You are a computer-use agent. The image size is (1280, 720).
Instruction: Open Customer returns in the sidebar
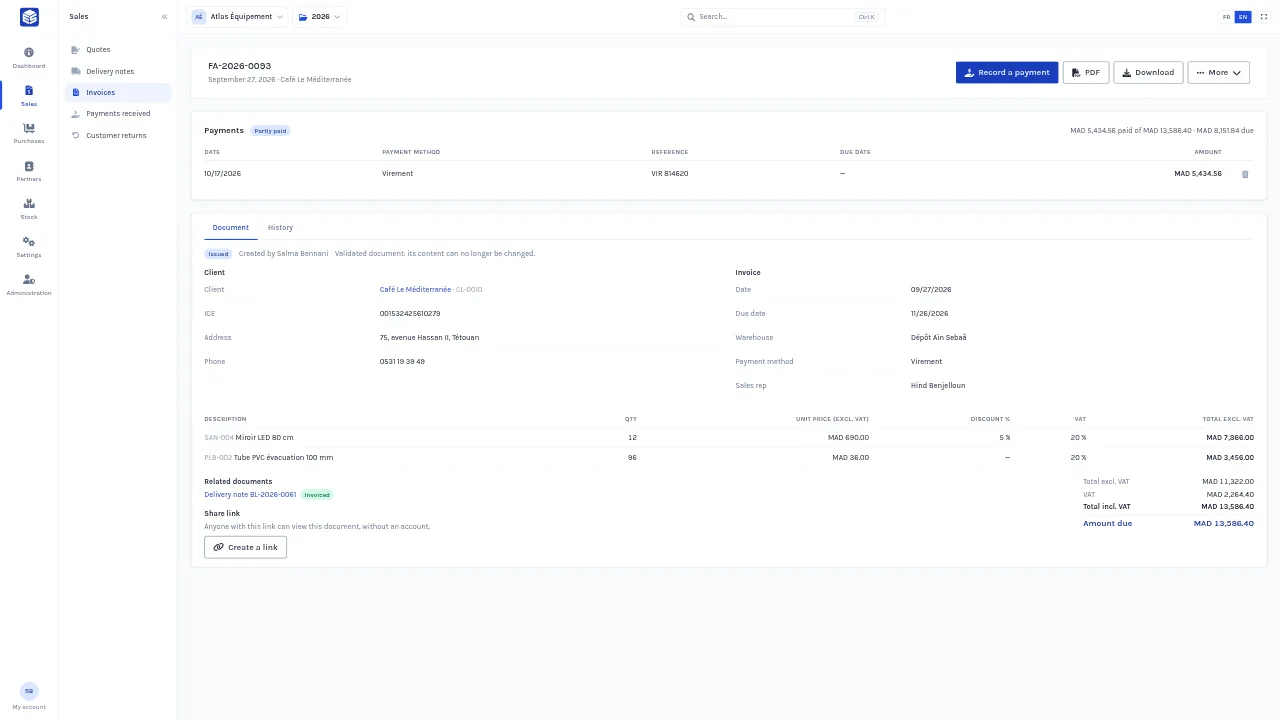118,135
